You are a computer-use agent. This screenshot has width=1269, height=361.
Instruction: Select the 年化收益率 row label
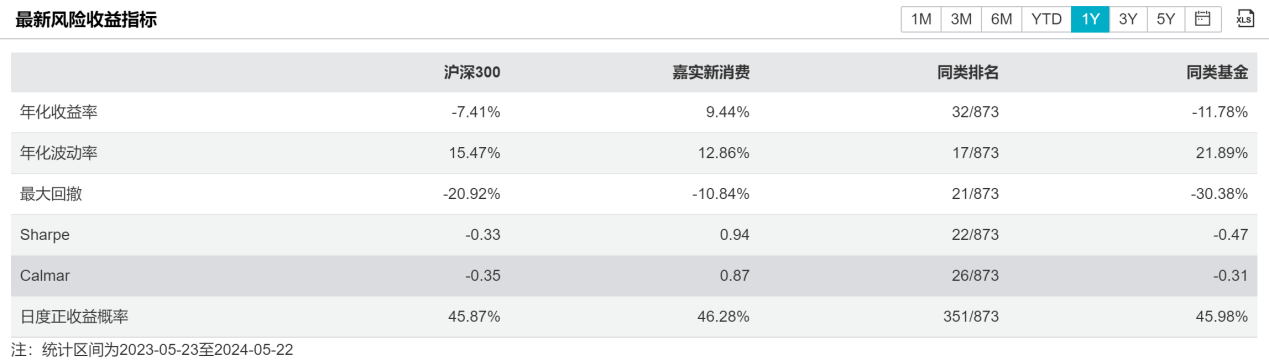(x=59, y=113)
